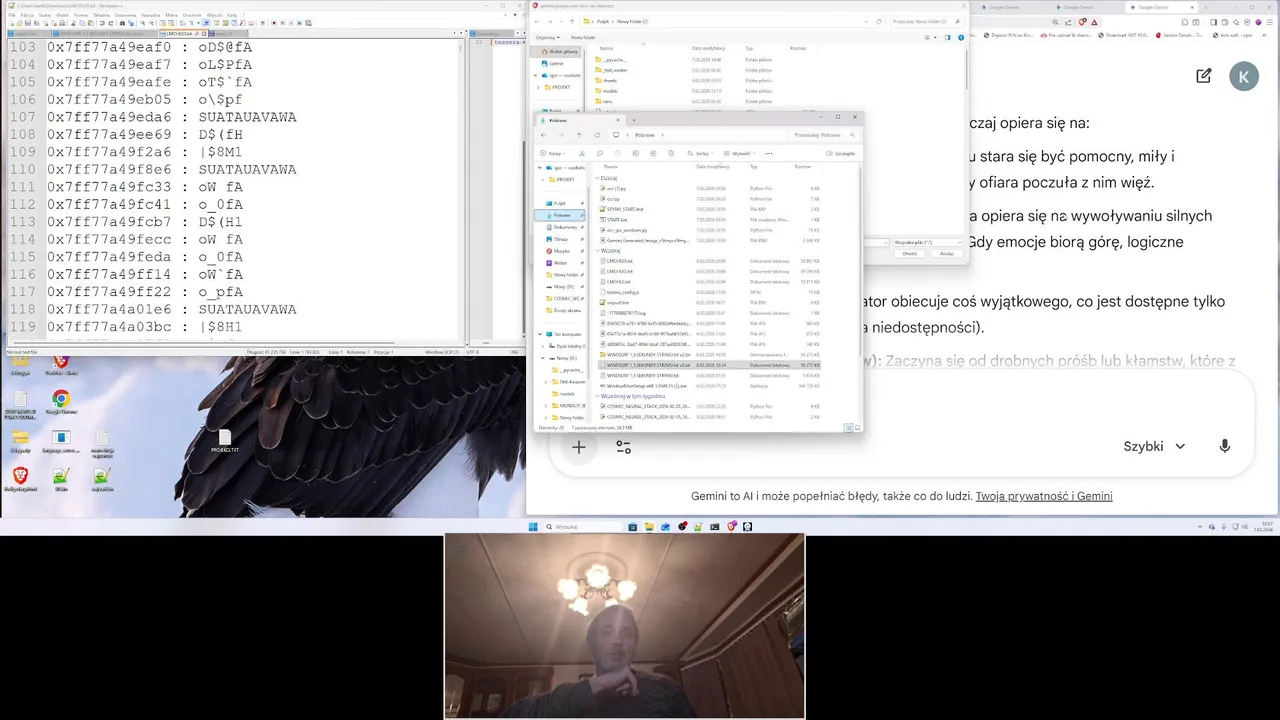The image size is (1280, 720).
Task: Click the Anuluj button in the file dialog
Action: pyautogui.click(x=946, y=253)
